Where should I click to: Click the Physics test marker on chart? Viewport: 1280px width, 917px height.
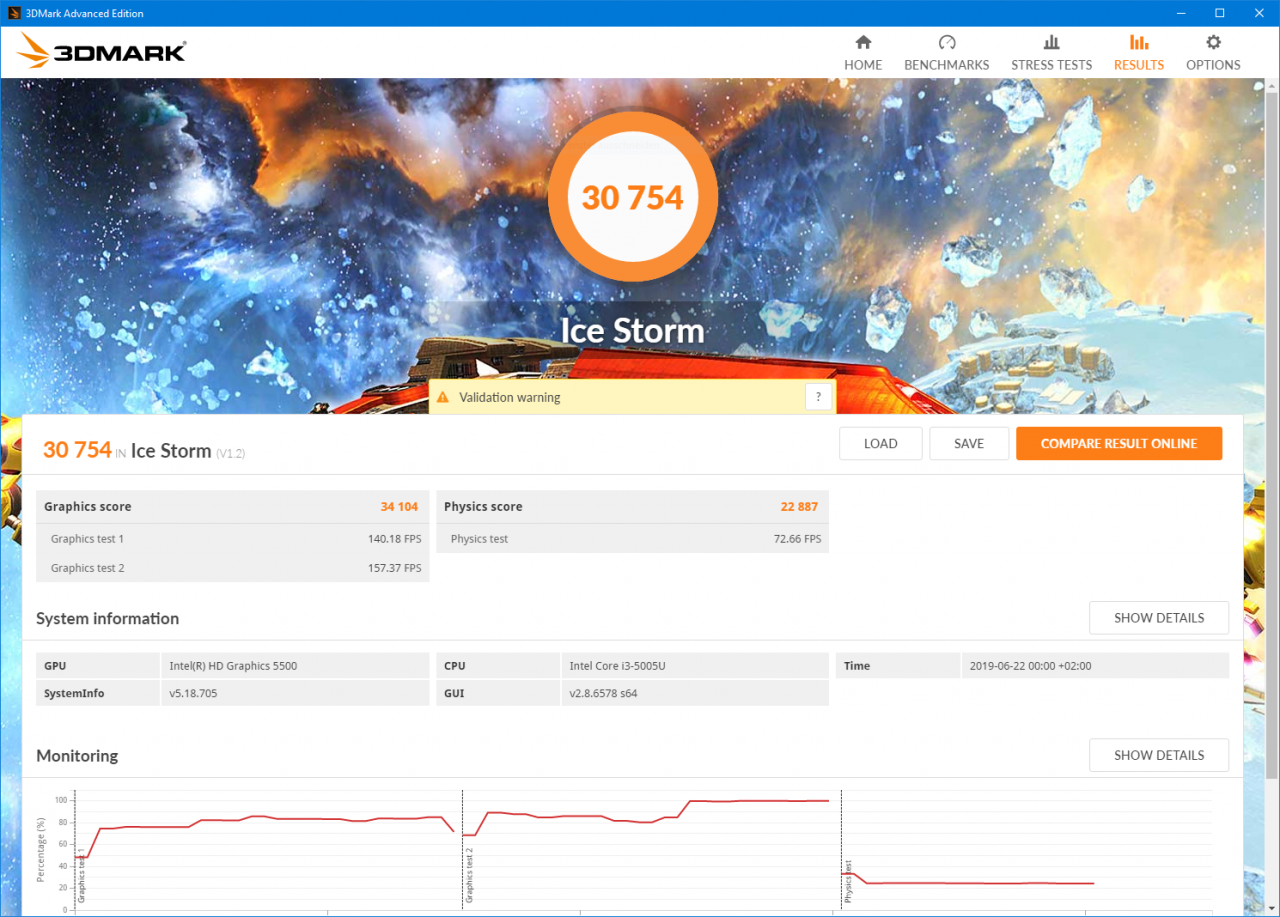(x=848, y=882)
